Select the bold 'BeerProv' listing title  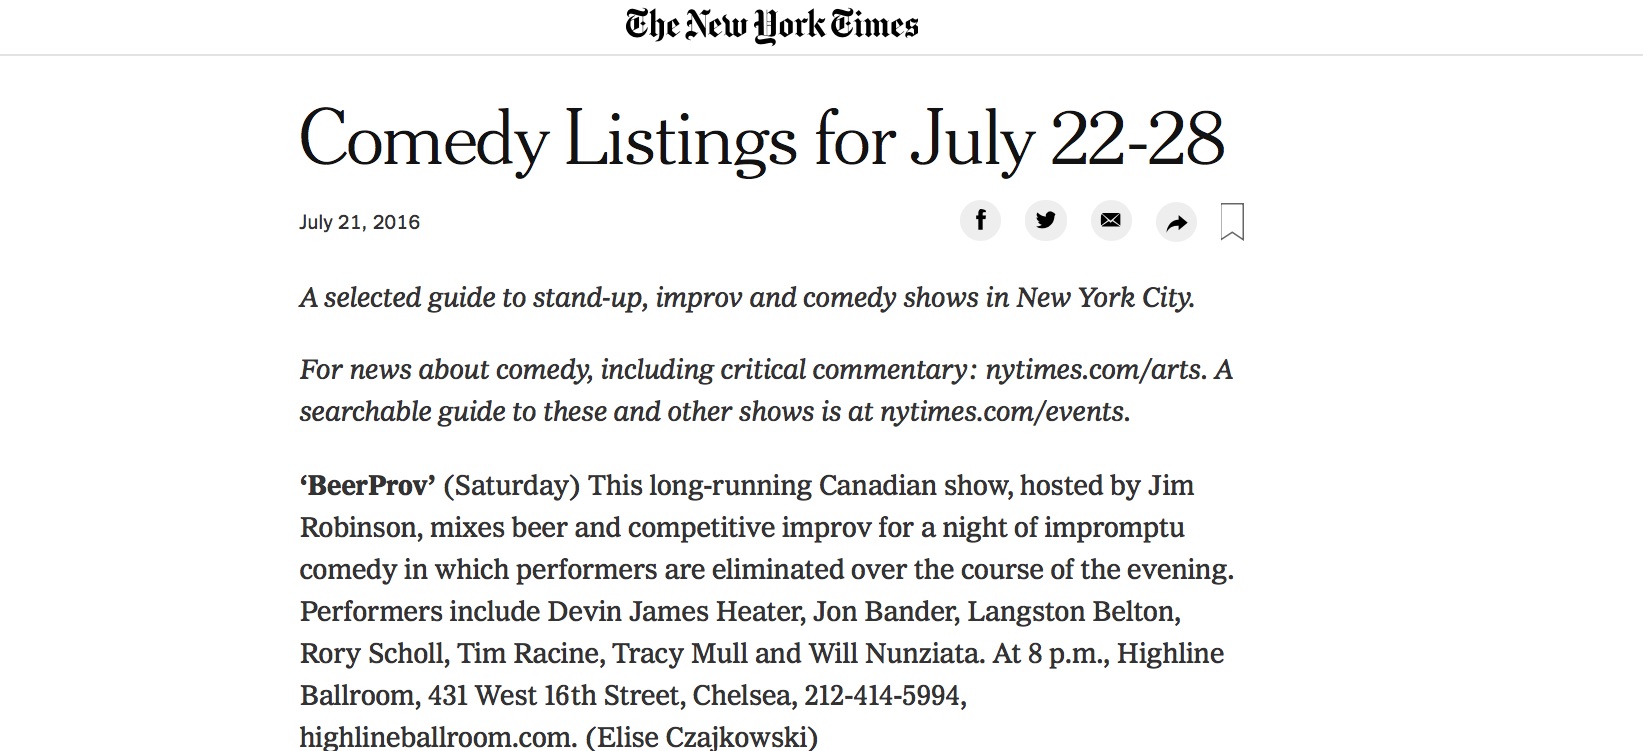point(368,486)
